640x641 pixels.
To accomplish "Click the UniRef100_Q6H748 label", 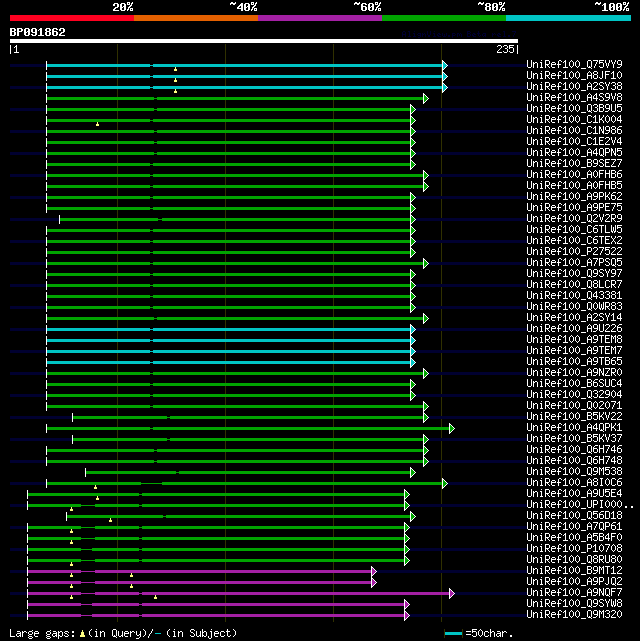I will (574, 461).
